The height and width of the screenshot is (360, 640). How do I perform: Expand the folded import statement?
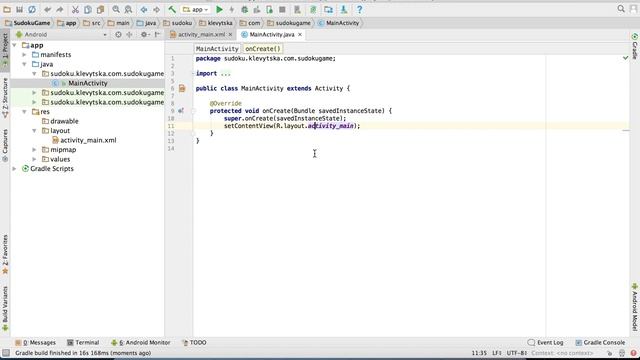point(225,73)
